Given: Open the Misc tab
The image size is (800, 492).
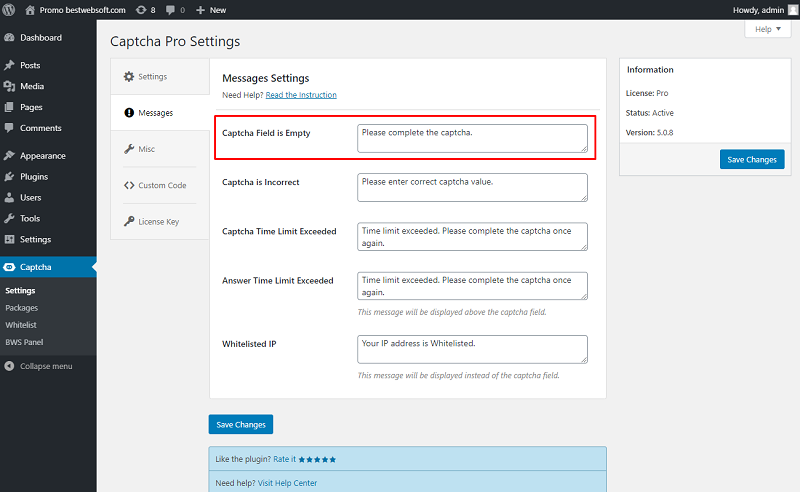Looking at the screenshot, I should (x=160, y=149).
